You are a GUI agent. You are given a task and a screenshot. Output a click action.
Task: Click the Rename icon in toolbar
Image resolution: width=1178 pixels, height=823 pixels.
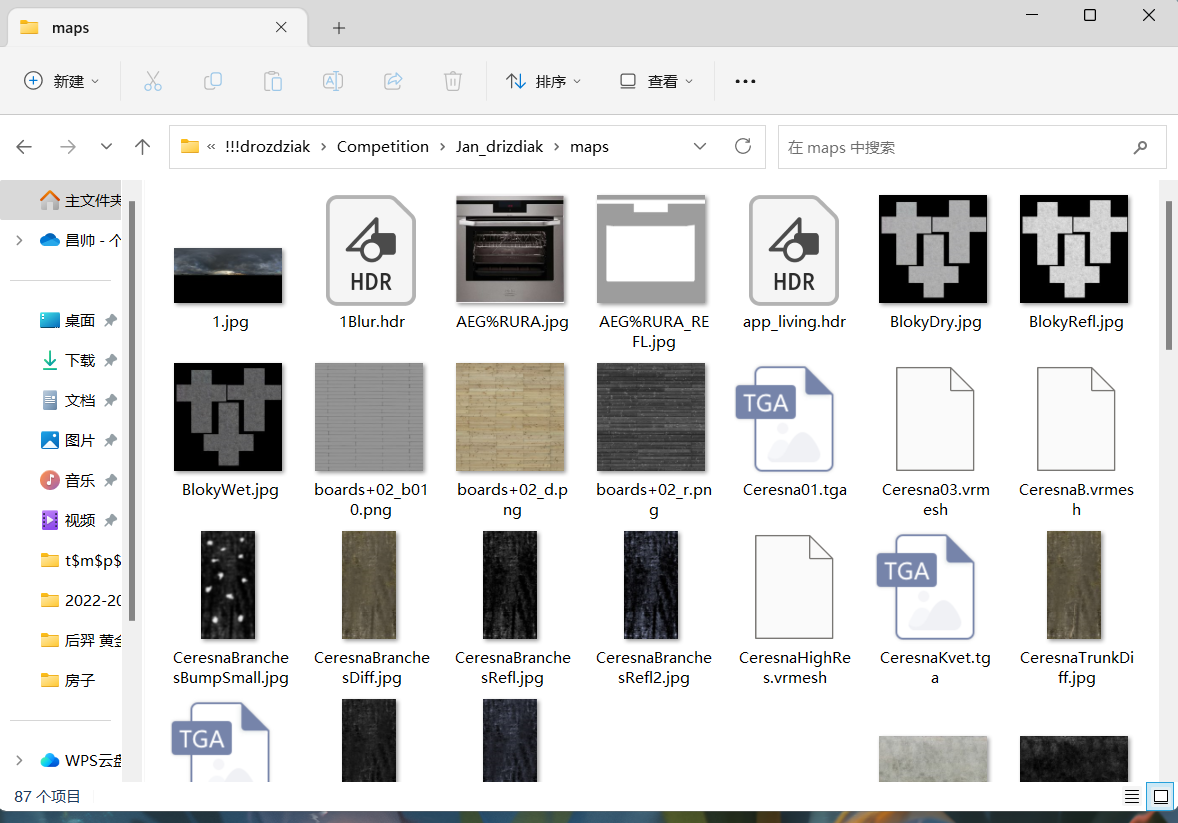click(x=333, y=81)
